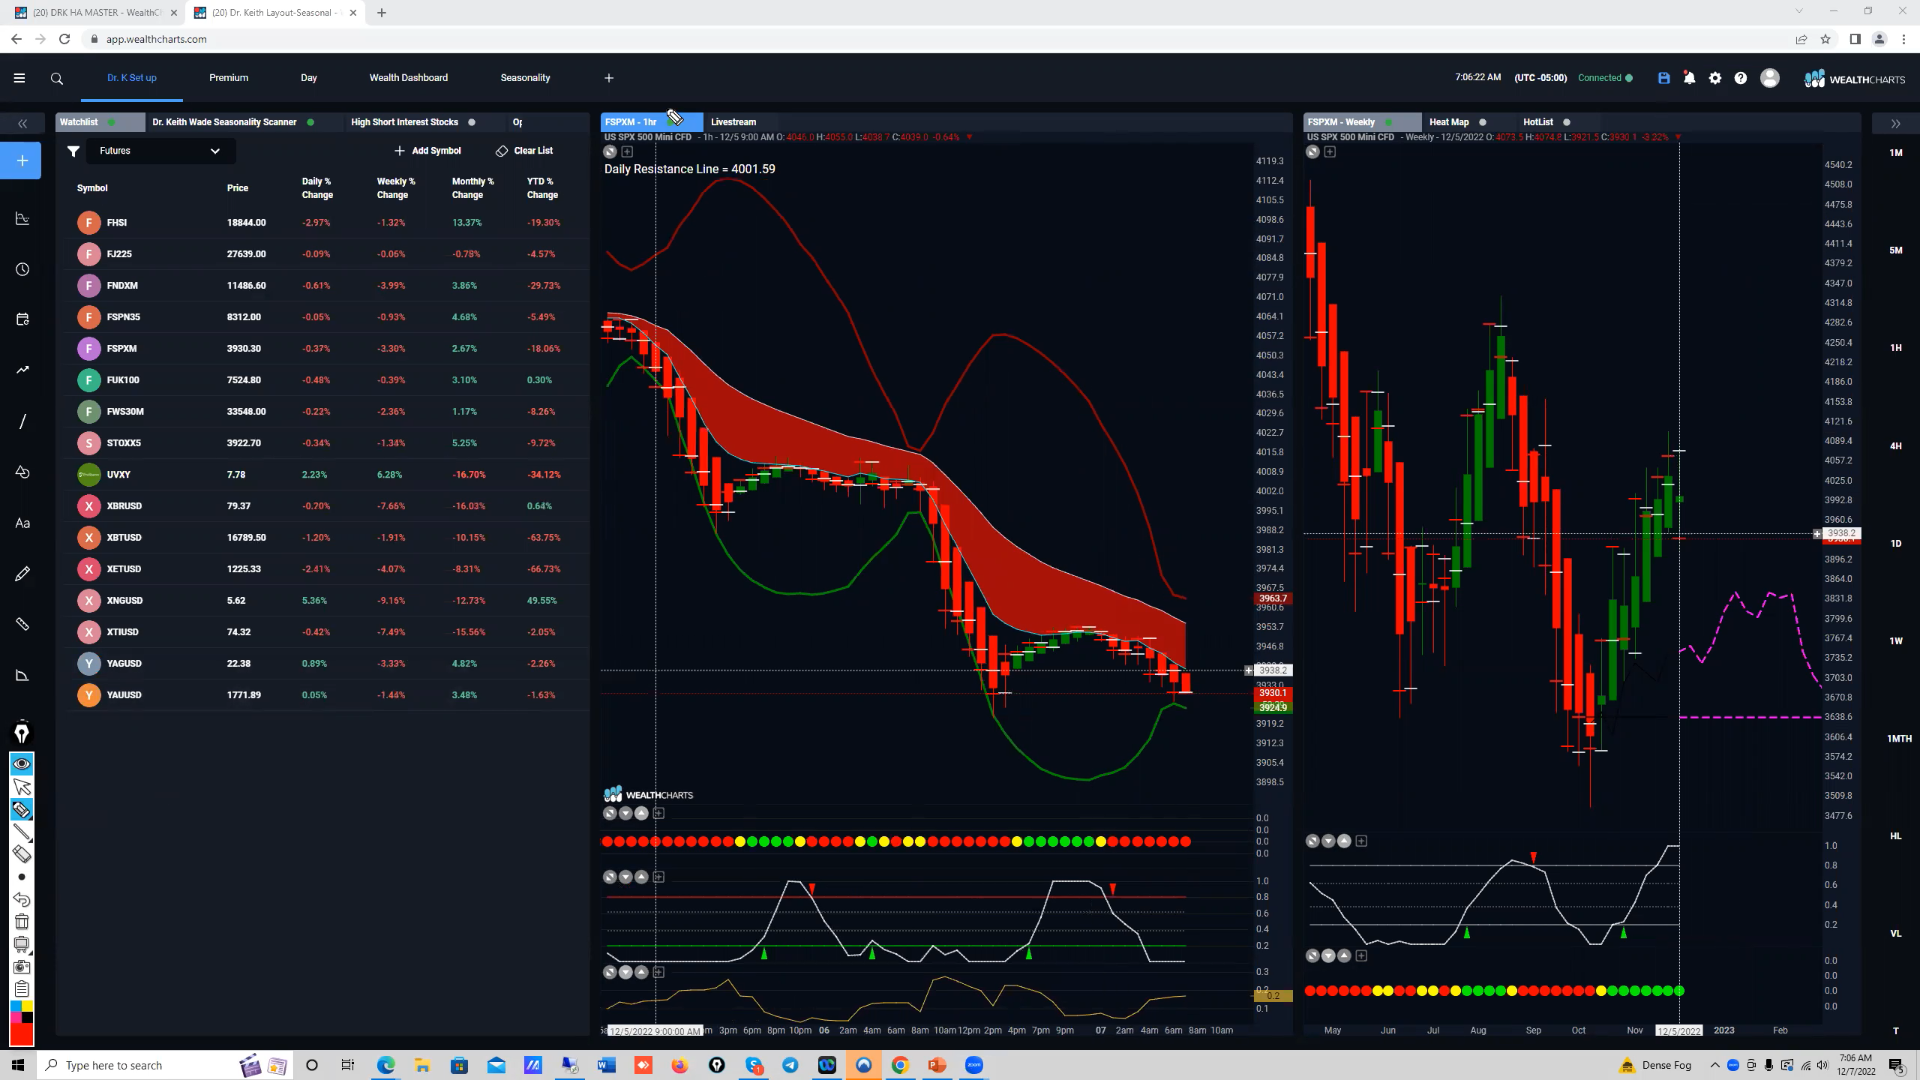This screenshot has width=1920, height=1080.
Task: Select the chart indicators sidebar tool
Action: tap(22, 219)
